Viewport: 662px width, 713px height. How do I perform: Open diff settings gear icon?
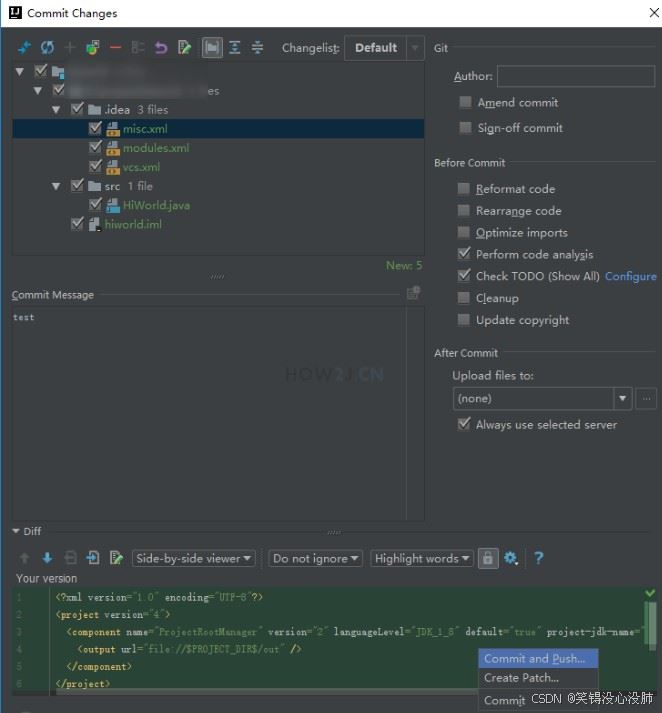[511, 558]
